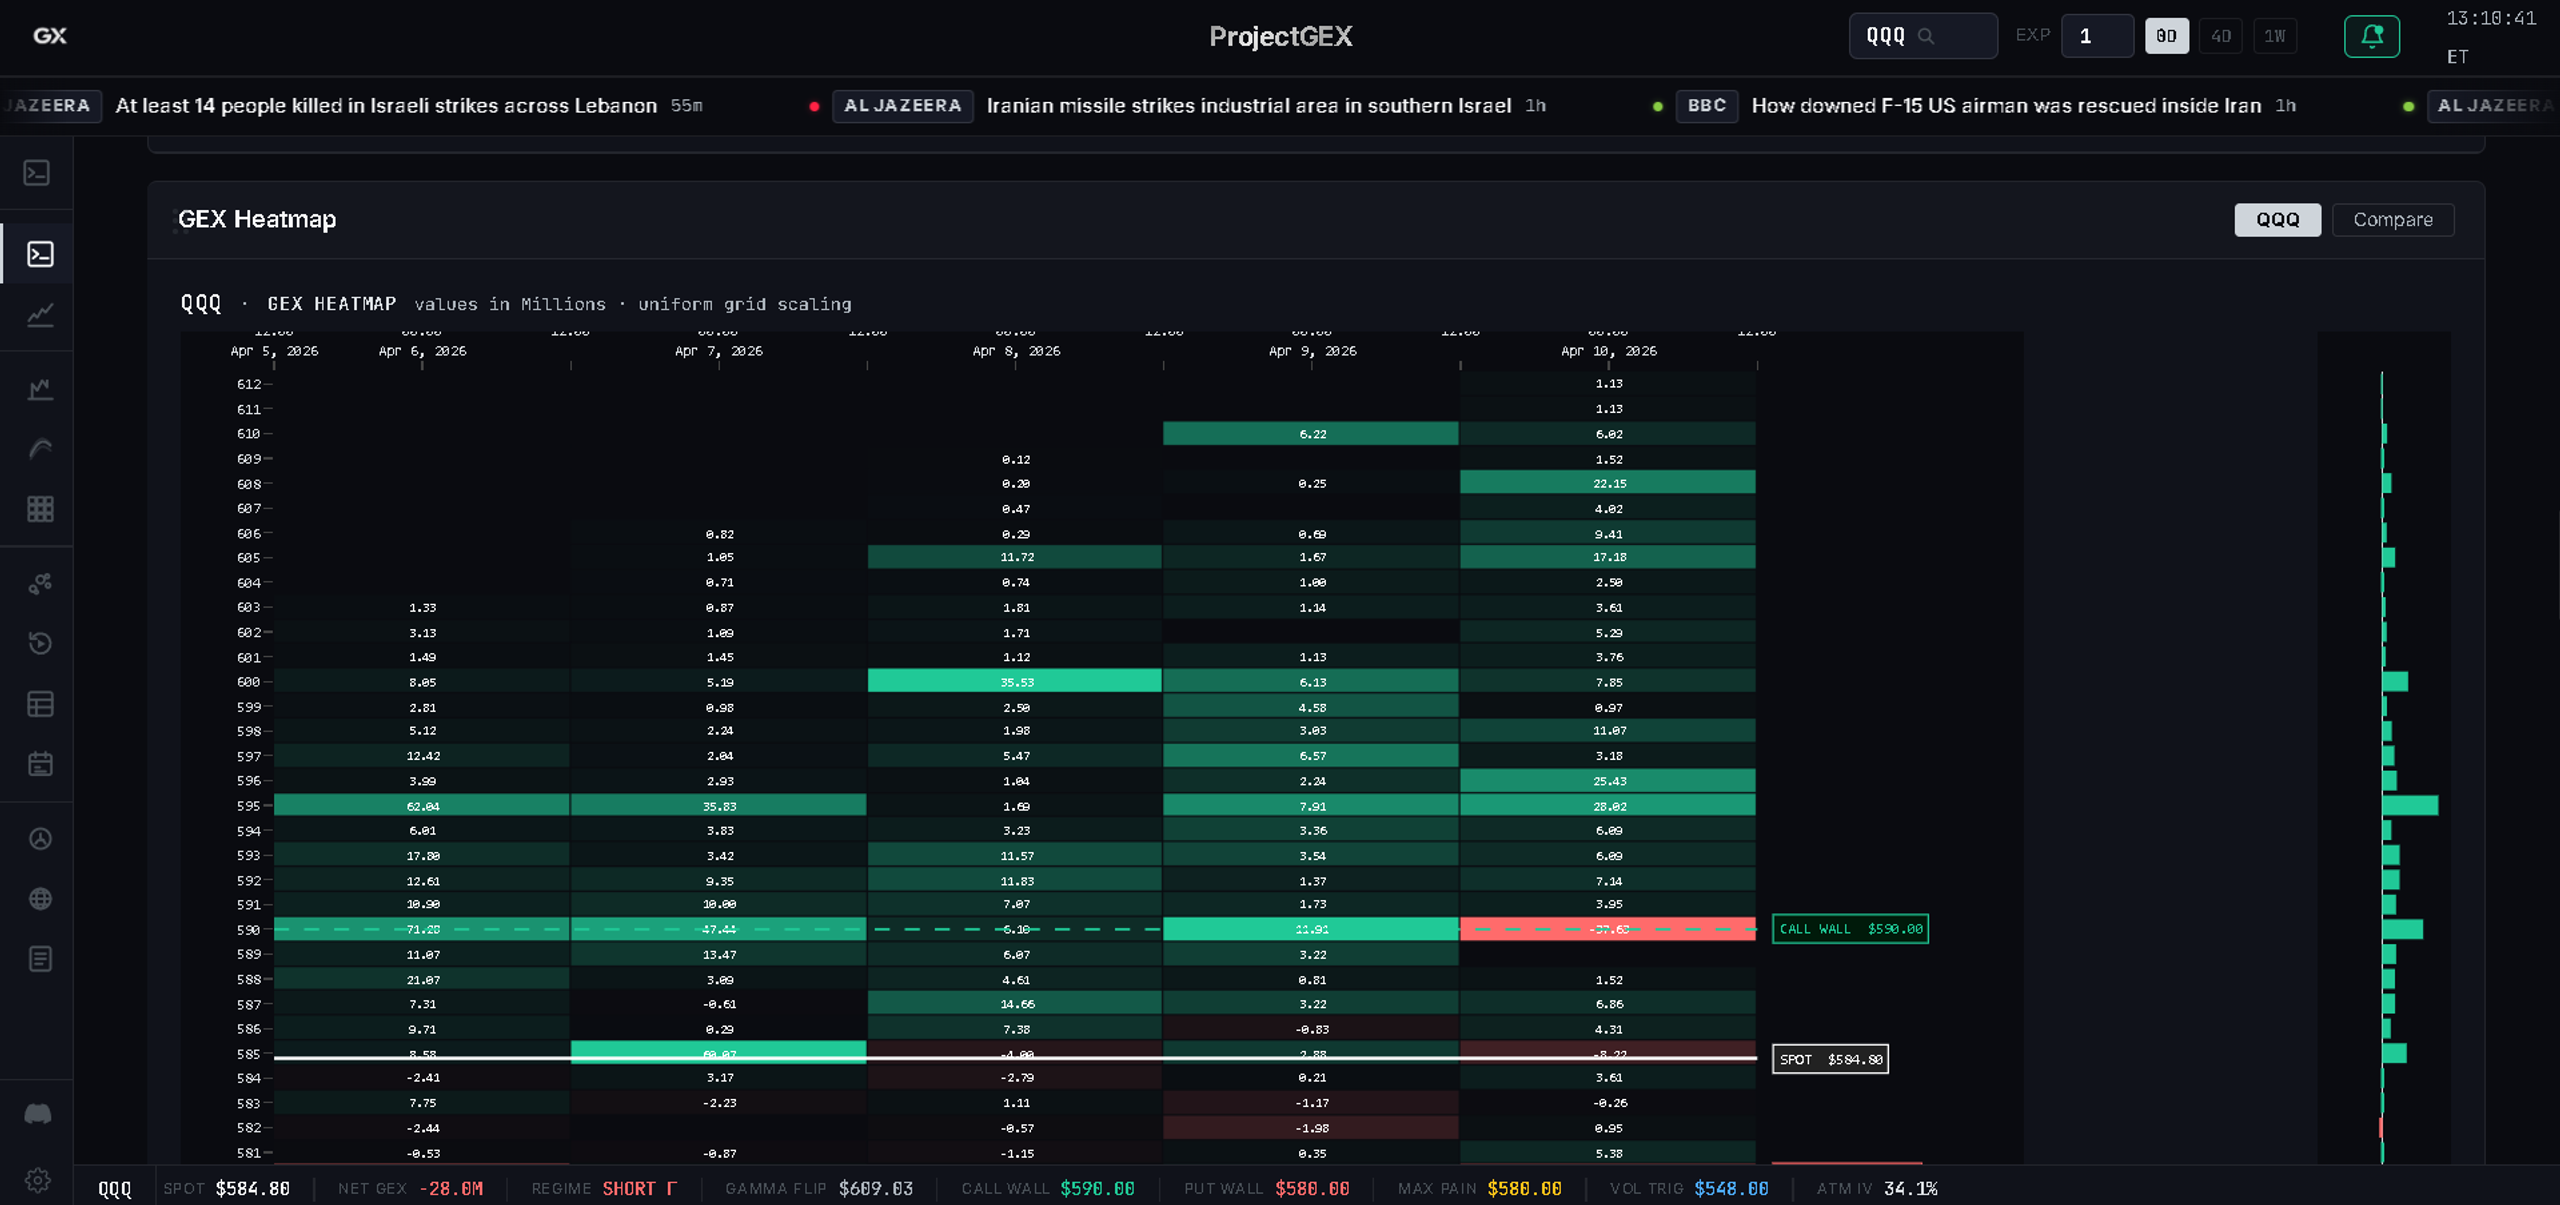Click the green alerts bell icon

[2371, 36]
